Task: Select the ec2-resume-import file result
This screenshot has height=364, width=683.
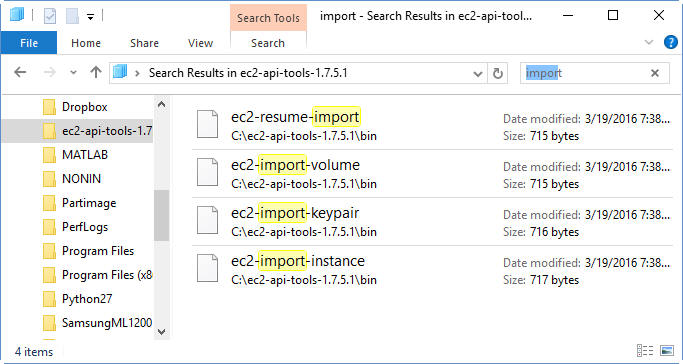Action: (x=433, y=125)
